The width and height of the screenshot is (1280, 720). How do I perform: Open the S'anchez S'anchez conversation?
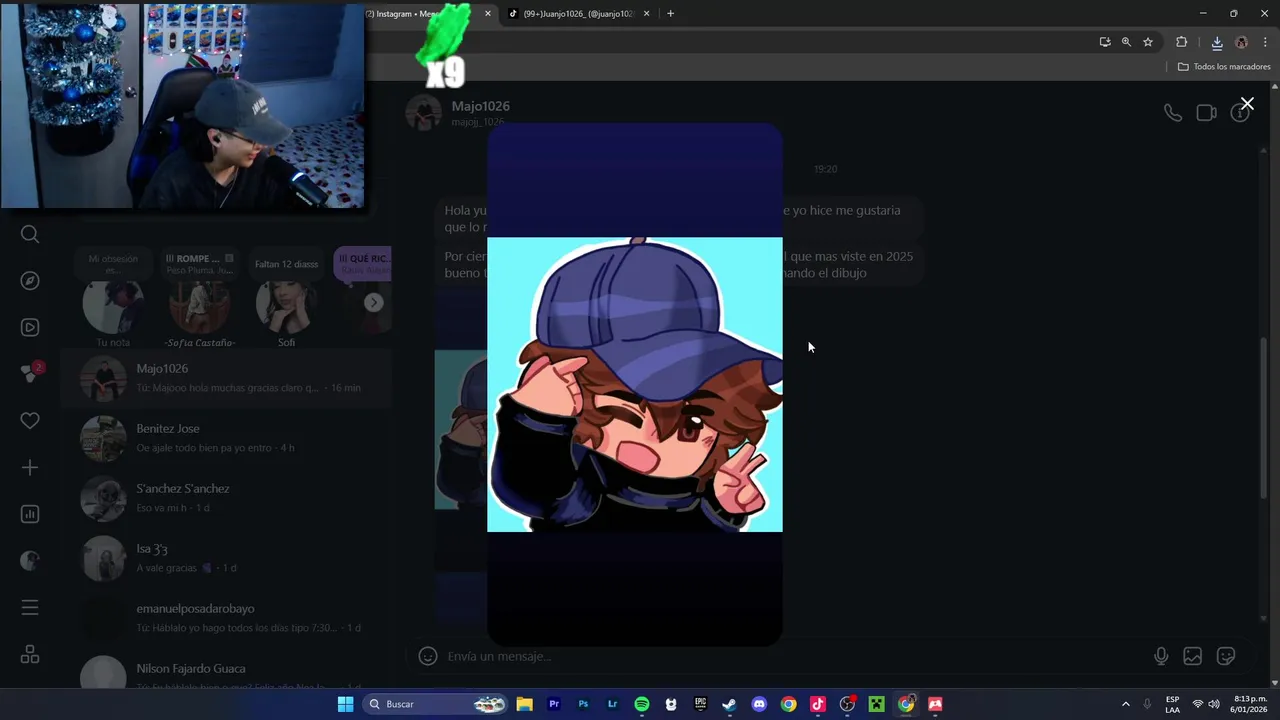coord(225,498)
